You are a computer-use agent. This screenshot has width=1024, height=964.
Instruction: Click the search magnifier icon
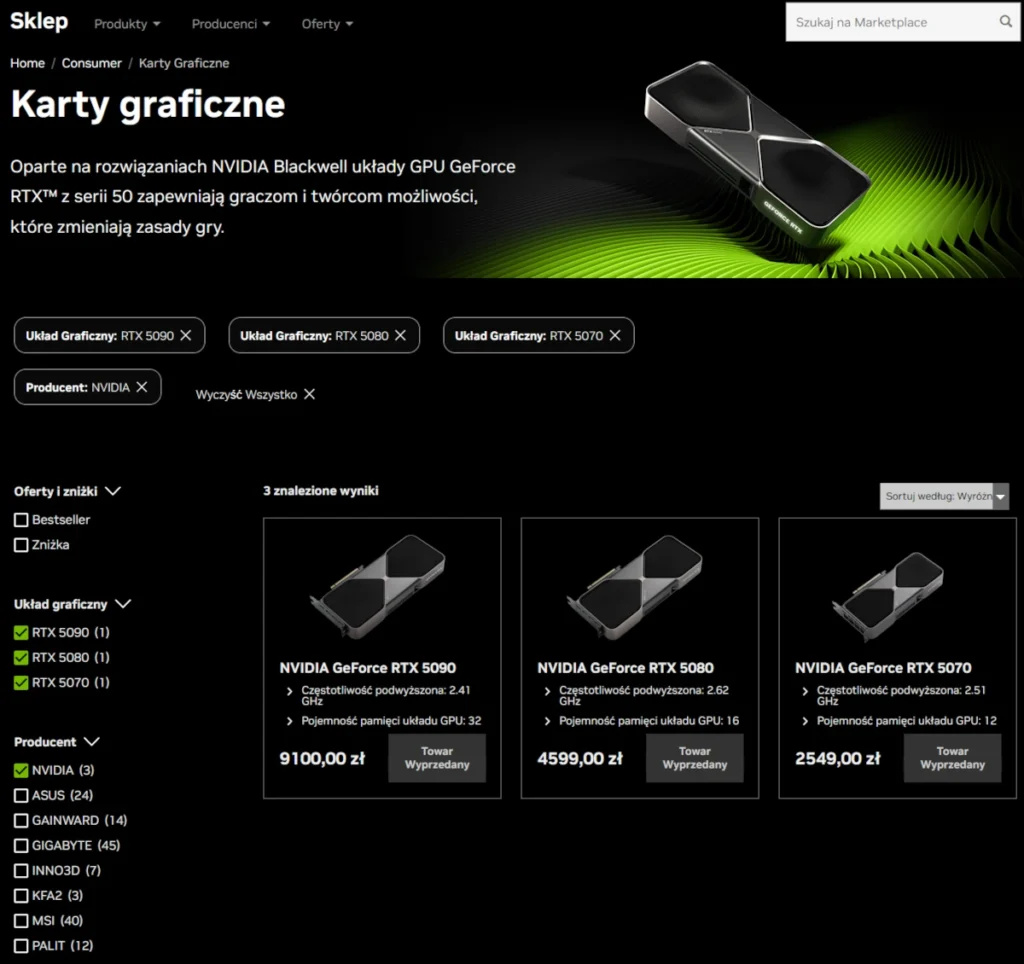click(x=1006, y=22)
